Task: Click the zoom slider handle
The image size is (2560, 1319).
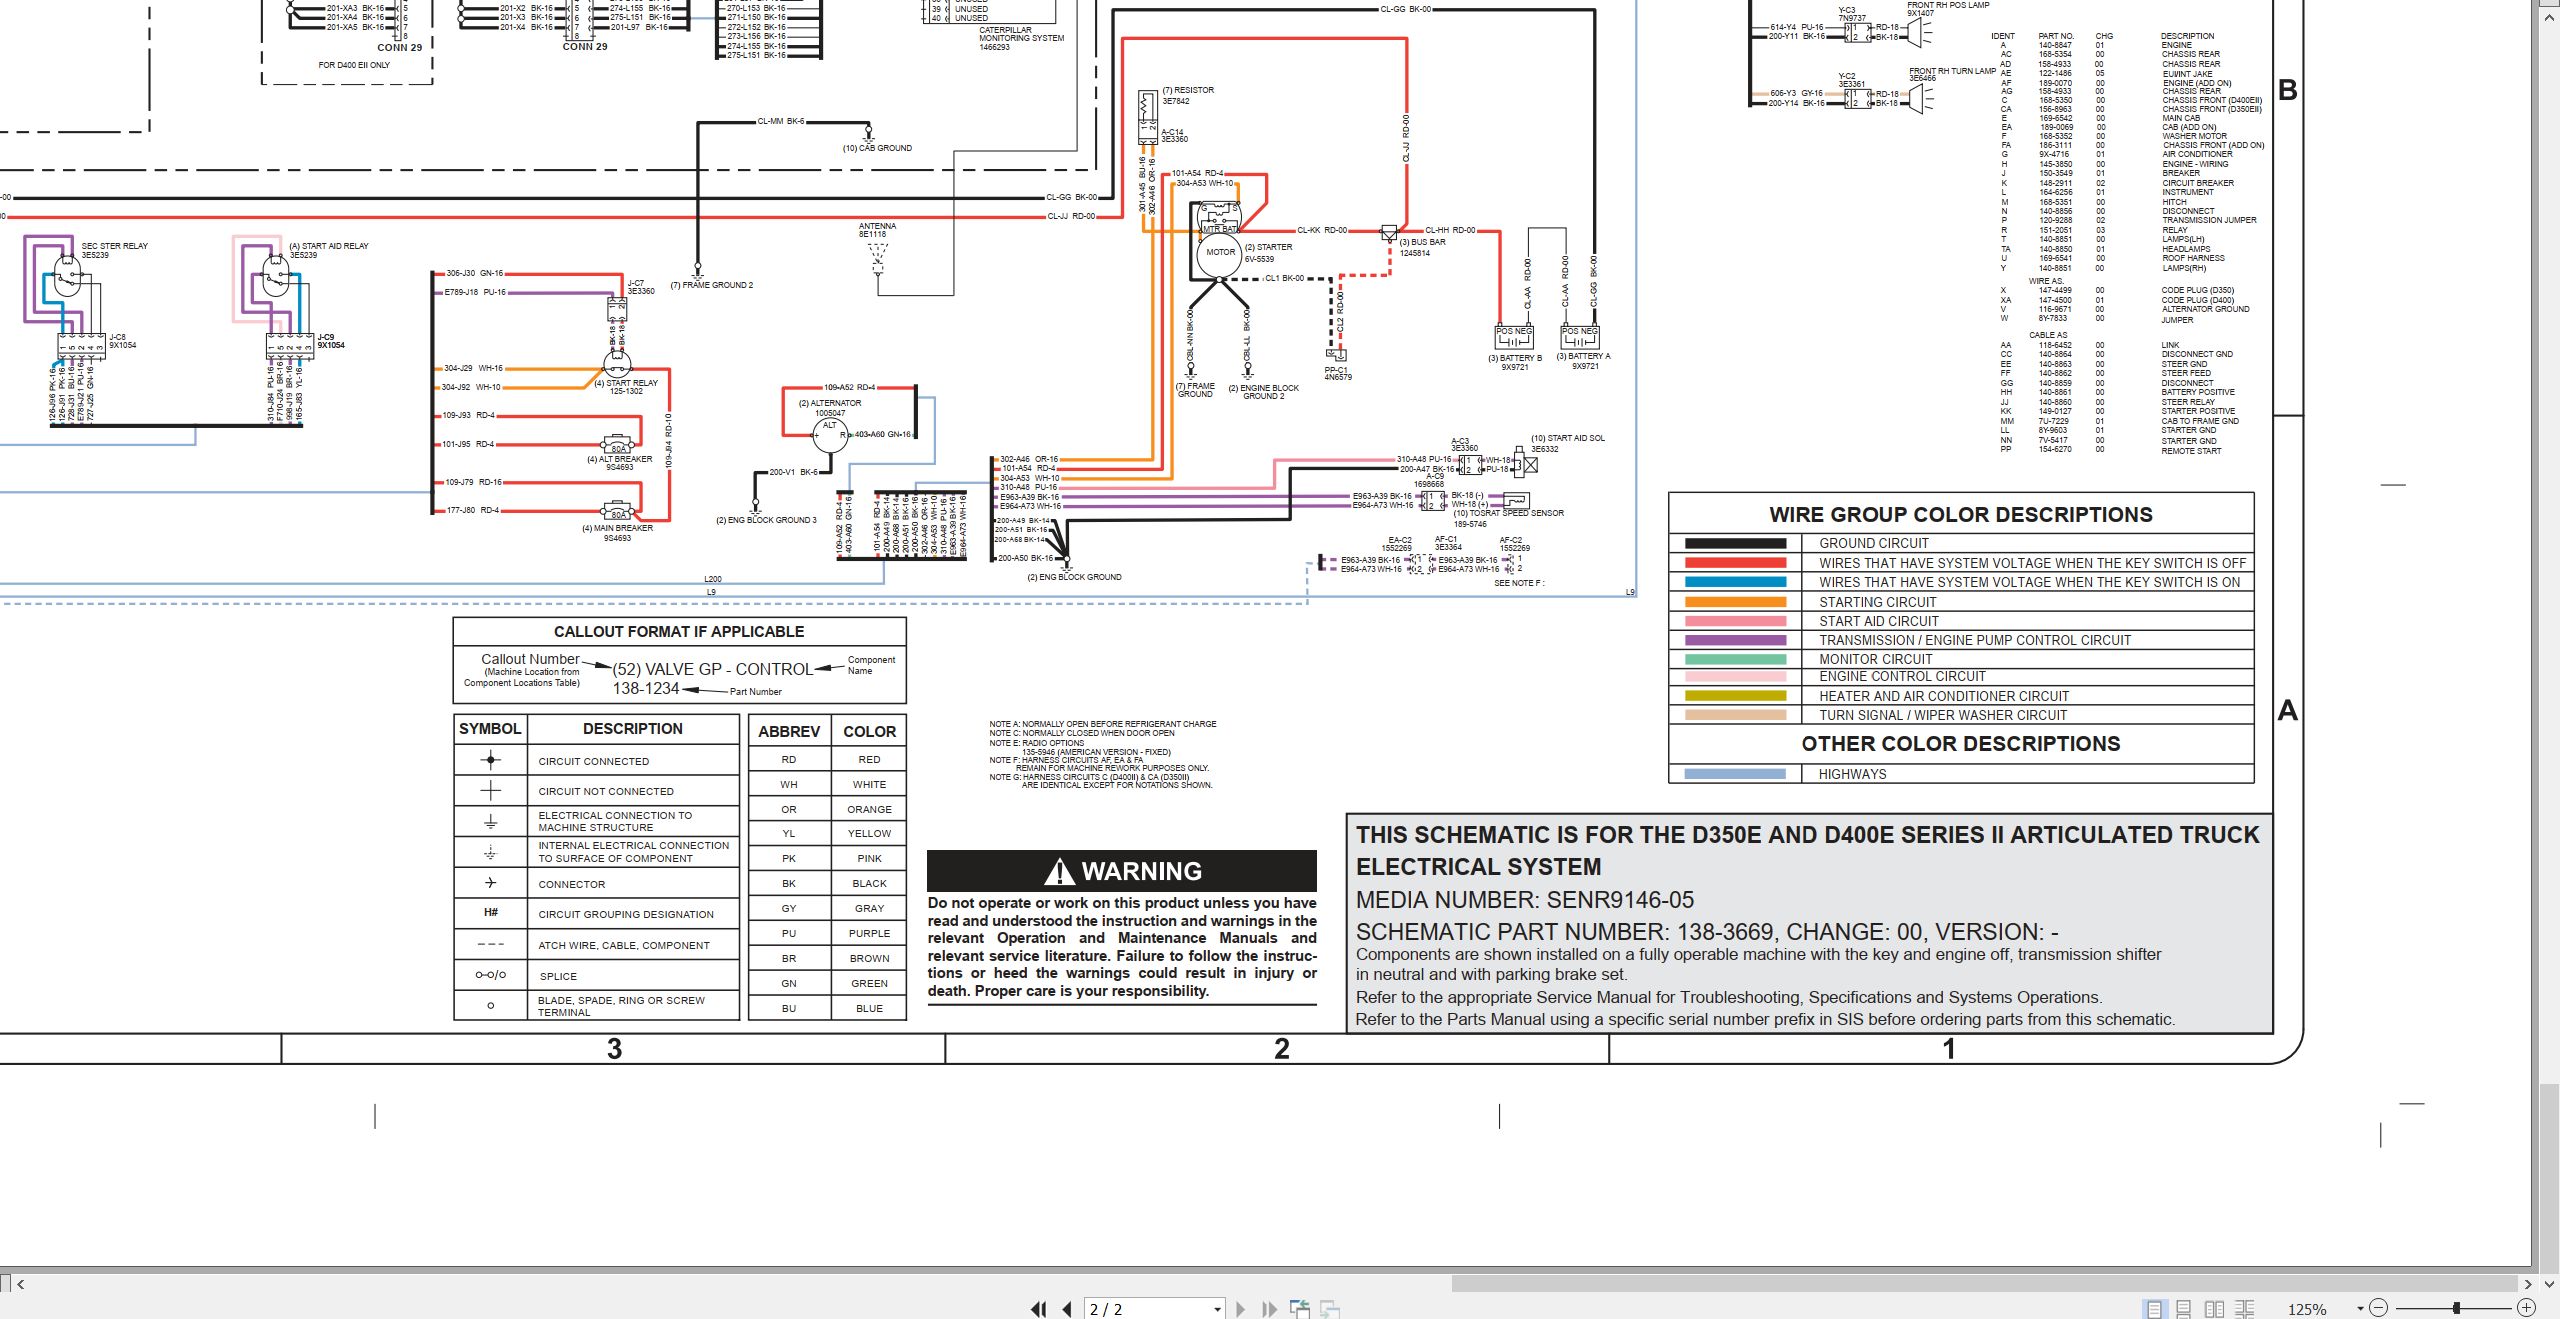Action: tap(2456, 1308)
